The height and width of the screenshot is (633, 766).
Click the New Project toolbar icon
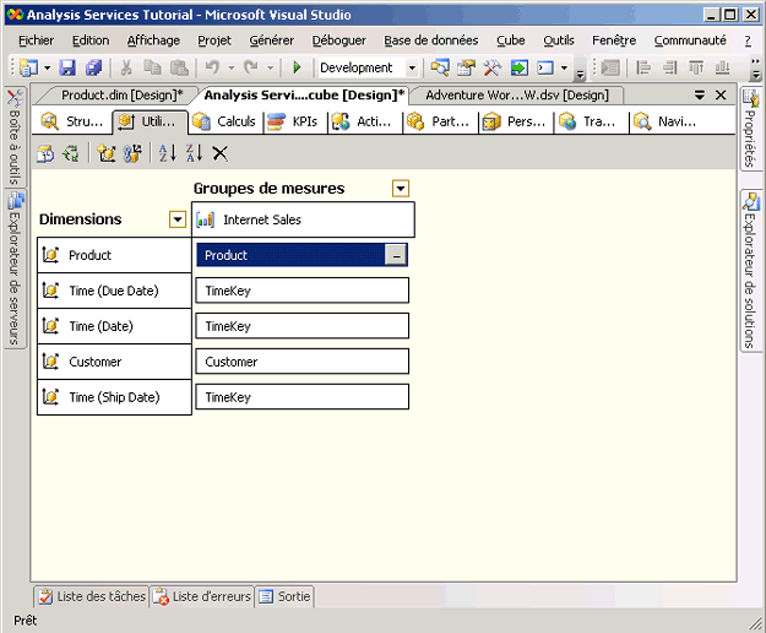(28, 67)
